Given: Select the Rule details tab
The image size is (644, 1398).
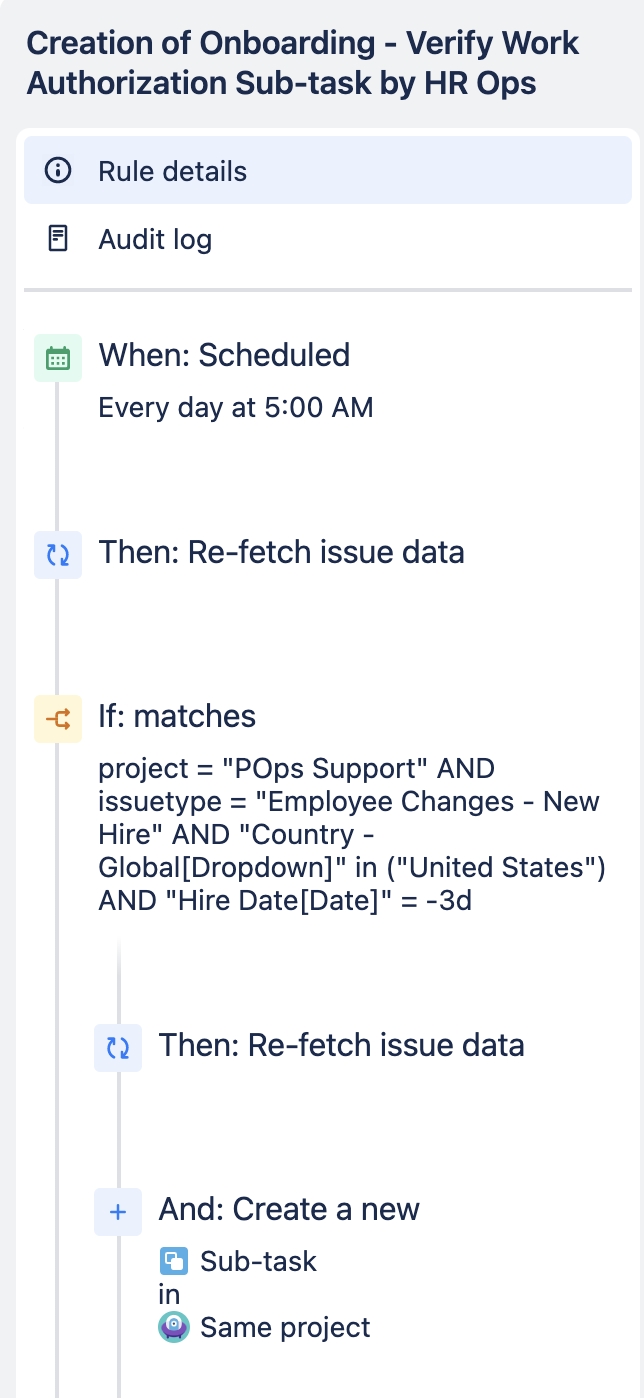Looking at the screenshot, I should tap(171, 170).
